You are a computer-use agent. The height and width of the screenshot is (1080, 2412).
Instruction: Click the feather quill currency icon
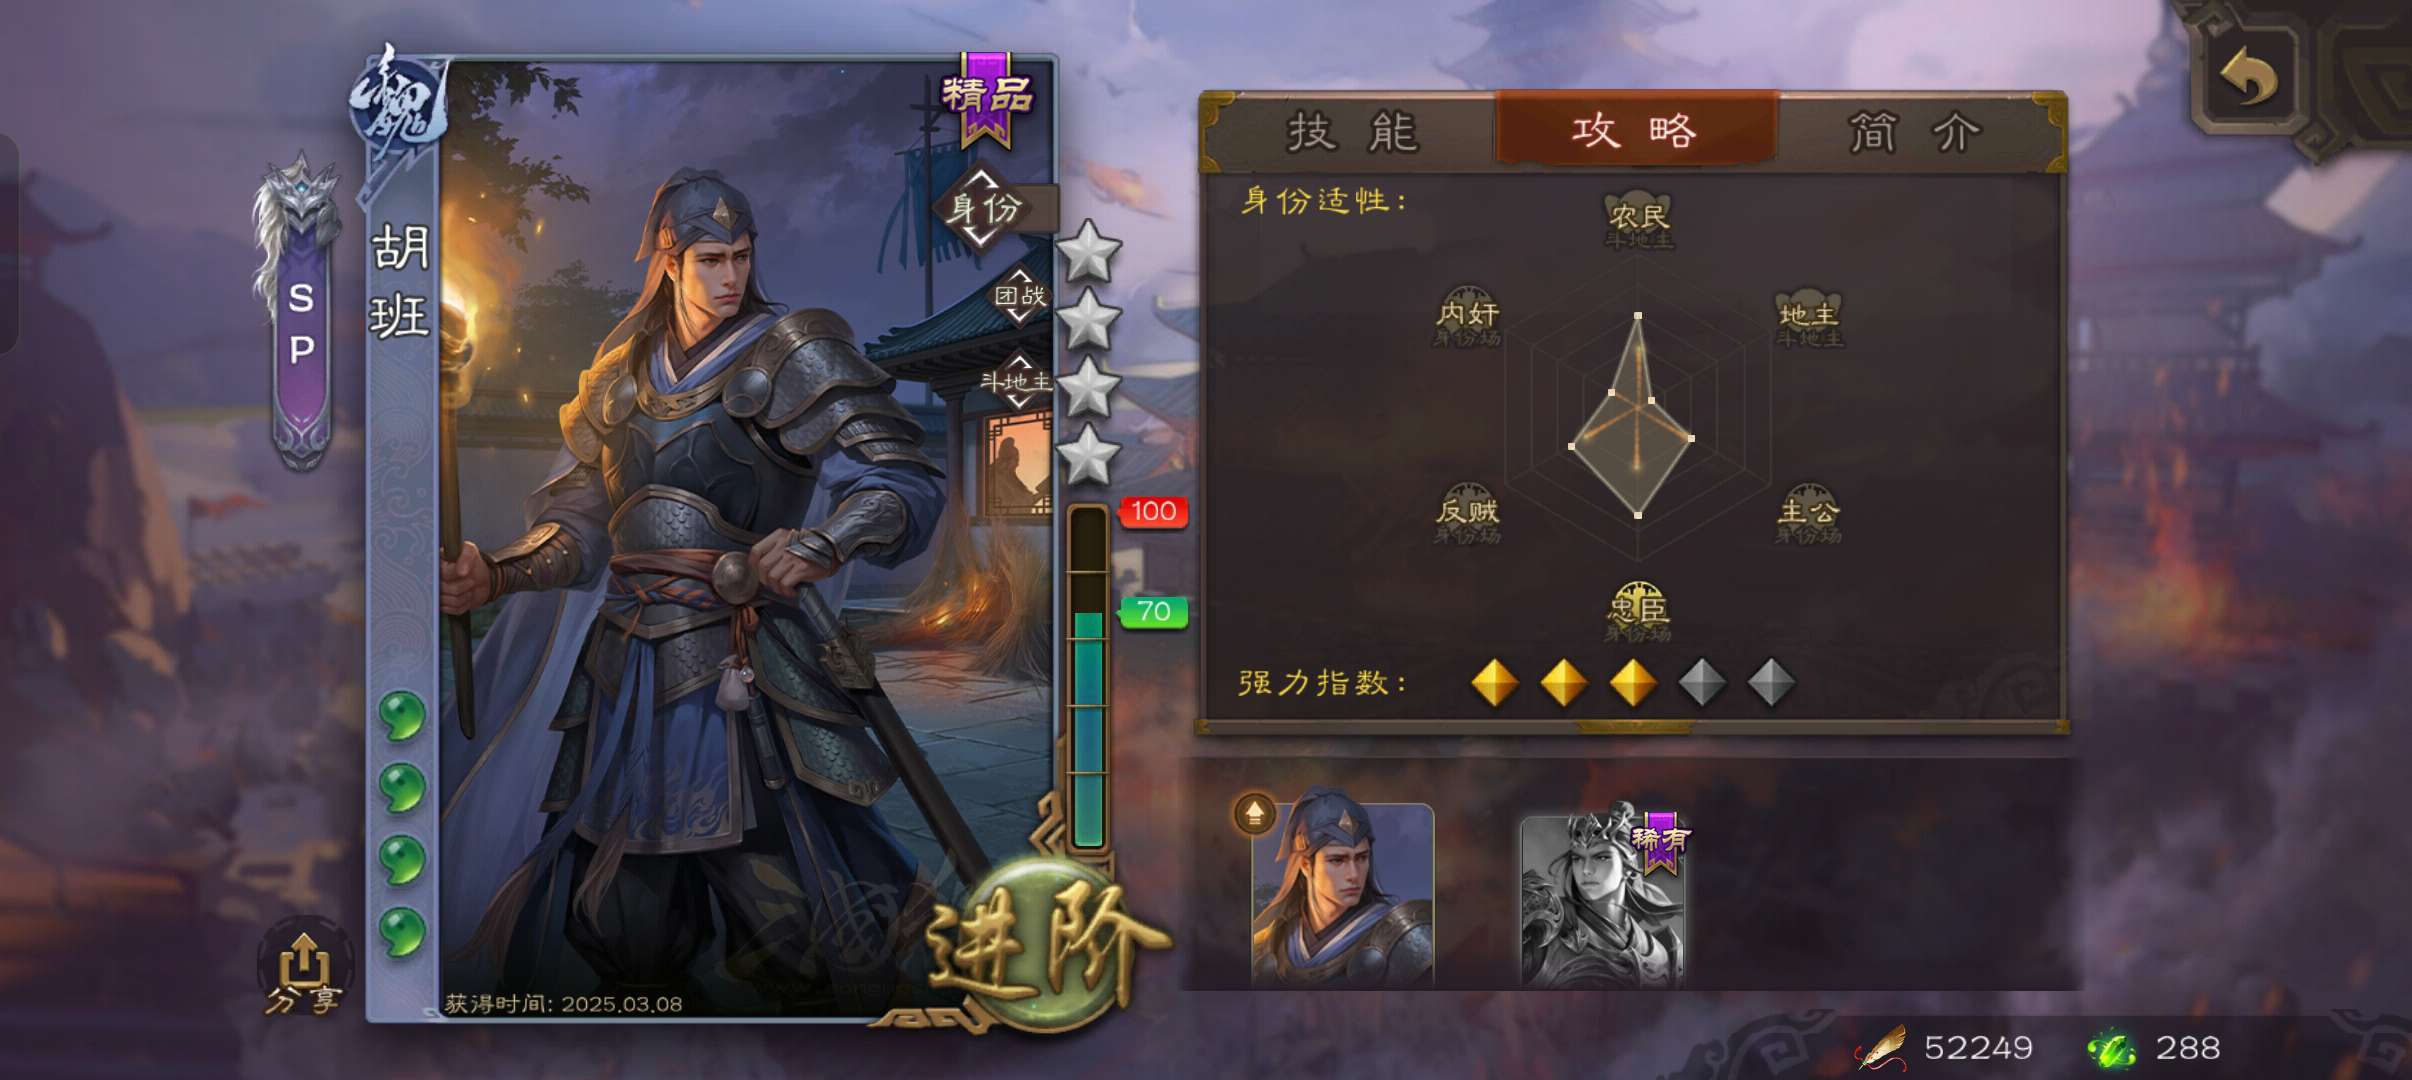click(x=1882, y=1048)
